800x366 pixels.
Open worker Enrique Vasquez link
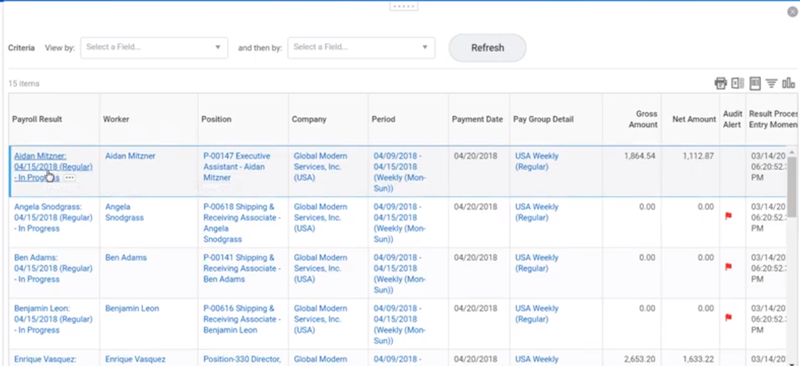tap(135, 359)
